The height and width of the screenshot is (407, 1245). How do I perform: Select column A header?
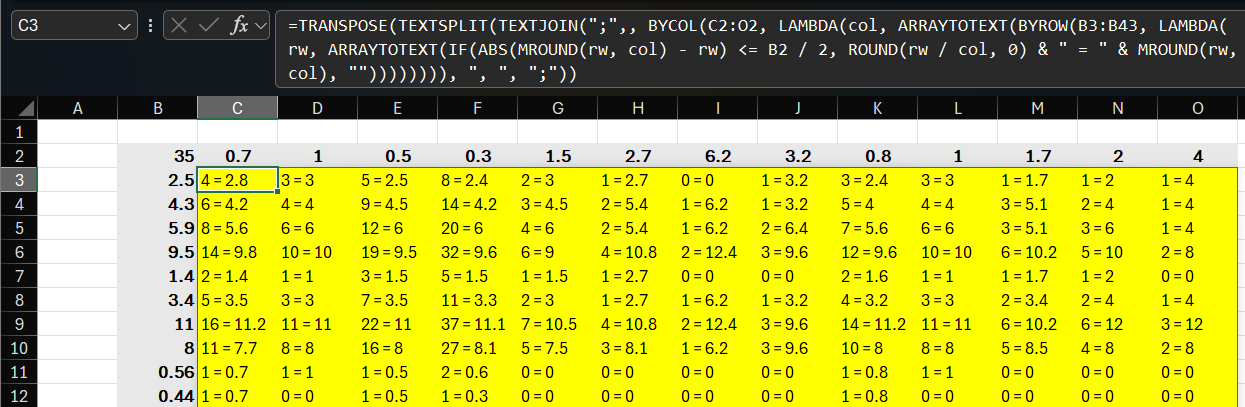coord(77,107)
